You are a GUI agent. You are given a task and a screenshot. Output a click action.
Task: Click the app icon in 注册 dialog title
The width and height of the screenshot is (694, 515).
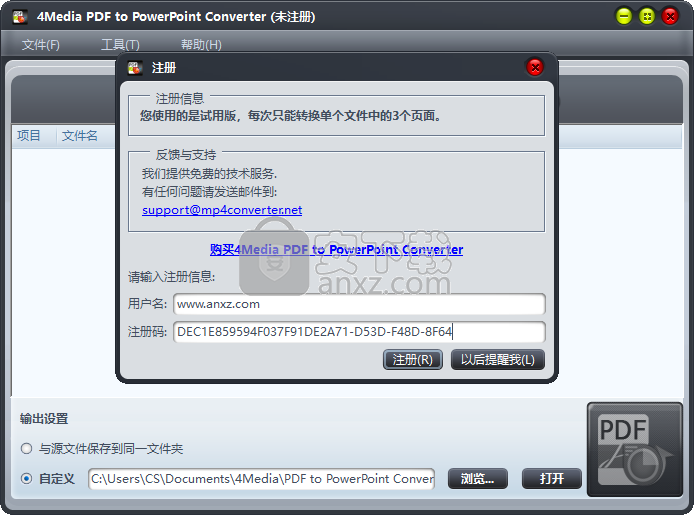[135, 68]
